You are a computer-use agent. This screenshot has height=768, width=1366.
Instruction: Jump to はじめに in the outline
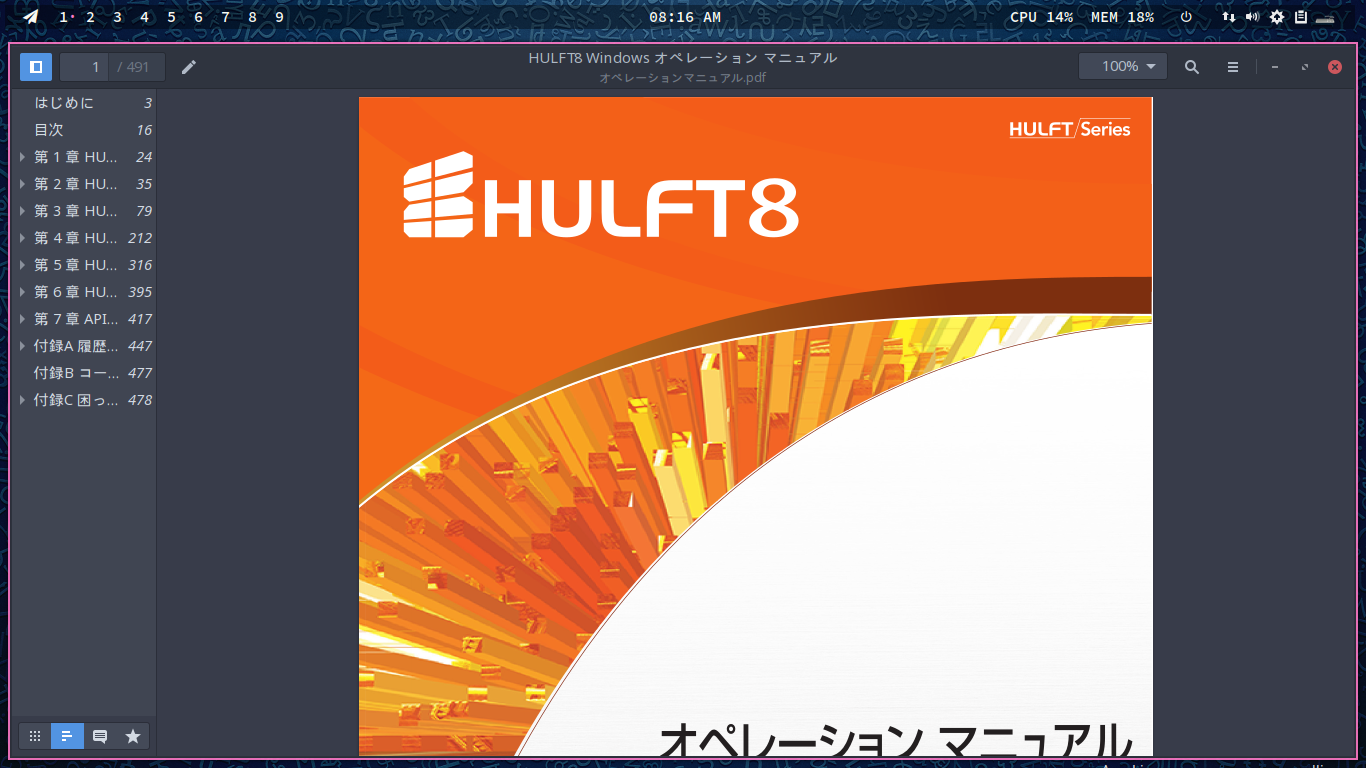(64, 103)
